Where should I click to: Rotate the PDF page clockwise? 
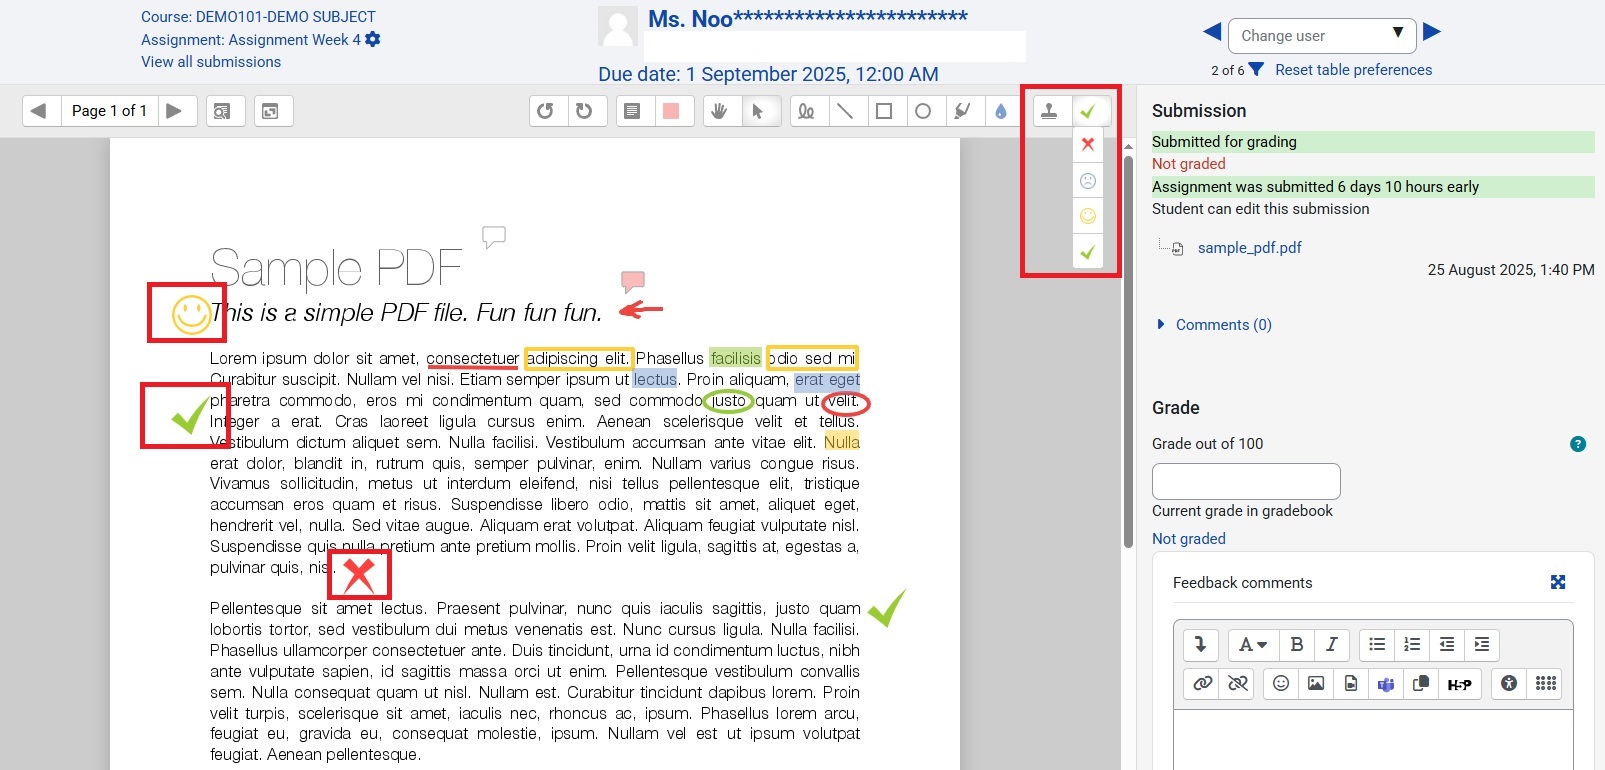(585, 111)
